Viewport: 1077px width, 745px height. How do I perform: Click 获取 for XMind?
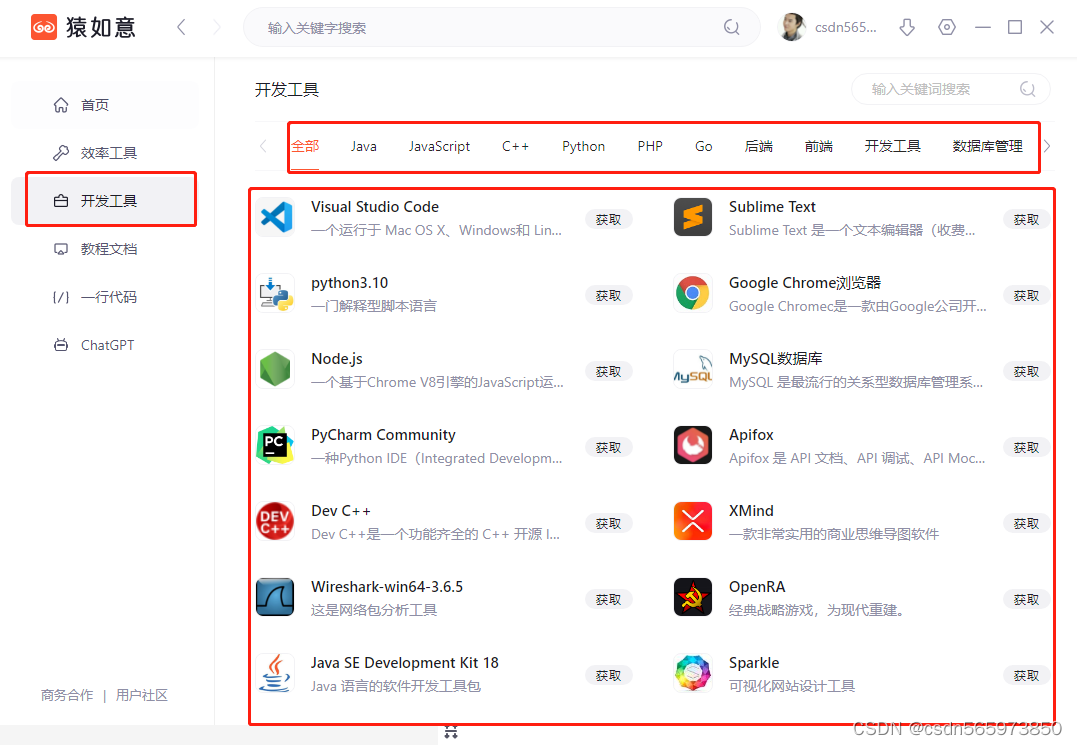coord(1026,524)
